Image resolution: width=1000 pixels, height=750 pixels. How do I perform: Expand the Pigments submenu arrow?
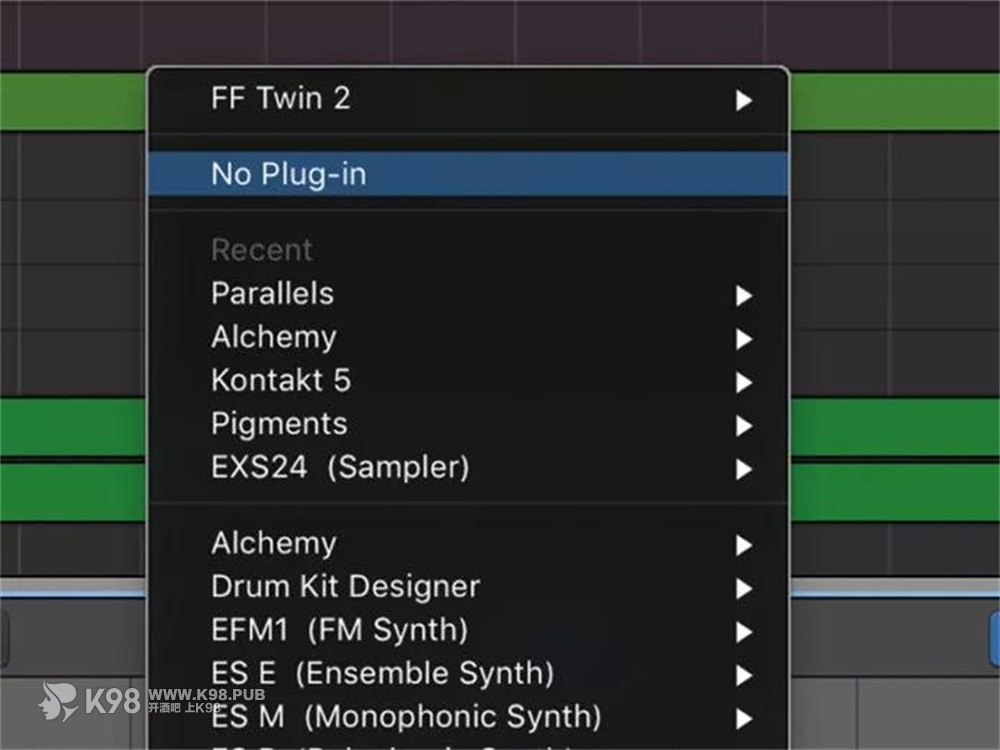(x=744, y=425)
